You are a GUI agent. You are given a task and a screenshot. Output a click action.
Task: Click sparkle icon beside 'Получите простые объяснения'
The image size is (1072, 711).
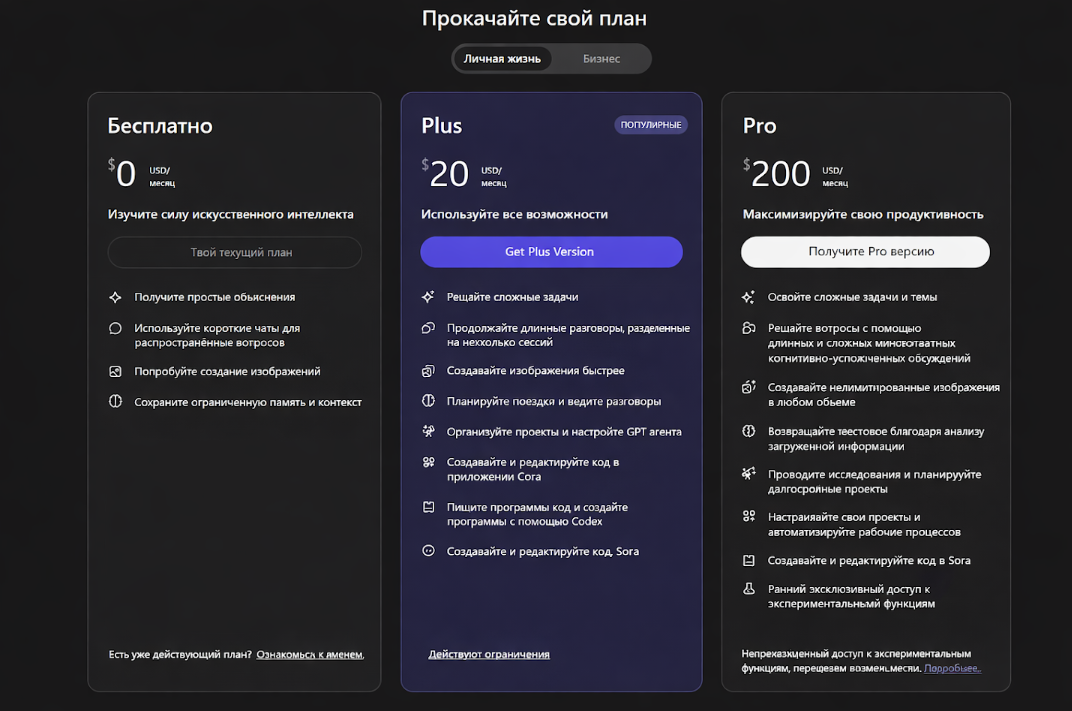(115, 297)
